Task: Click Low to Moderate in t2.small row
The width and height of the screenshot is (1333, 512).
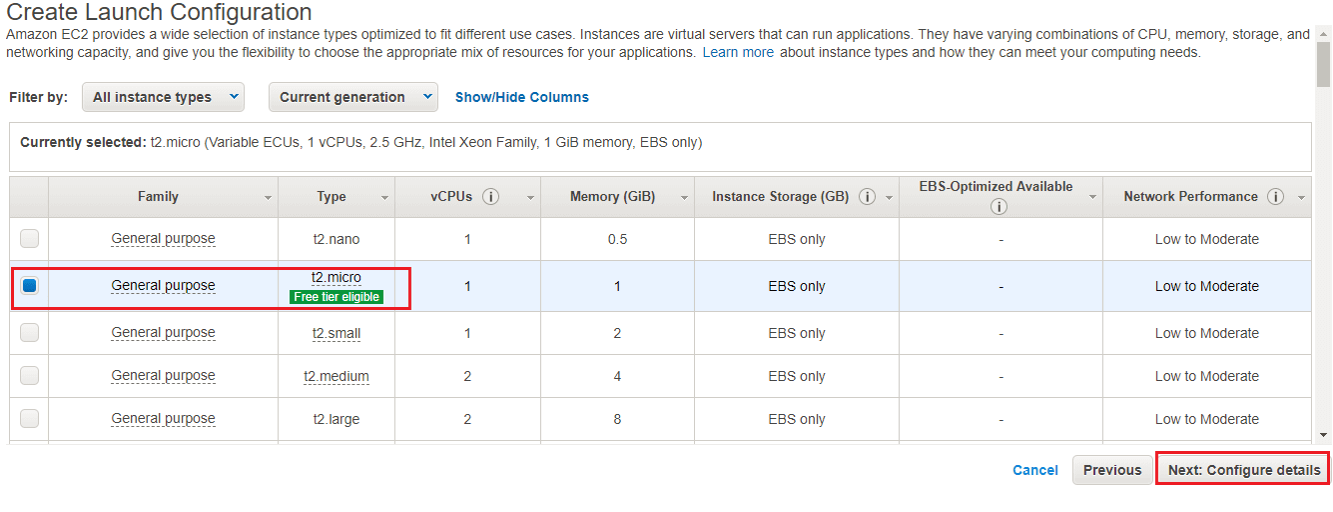Action: pyautogui.click(x=1207, y=333)
